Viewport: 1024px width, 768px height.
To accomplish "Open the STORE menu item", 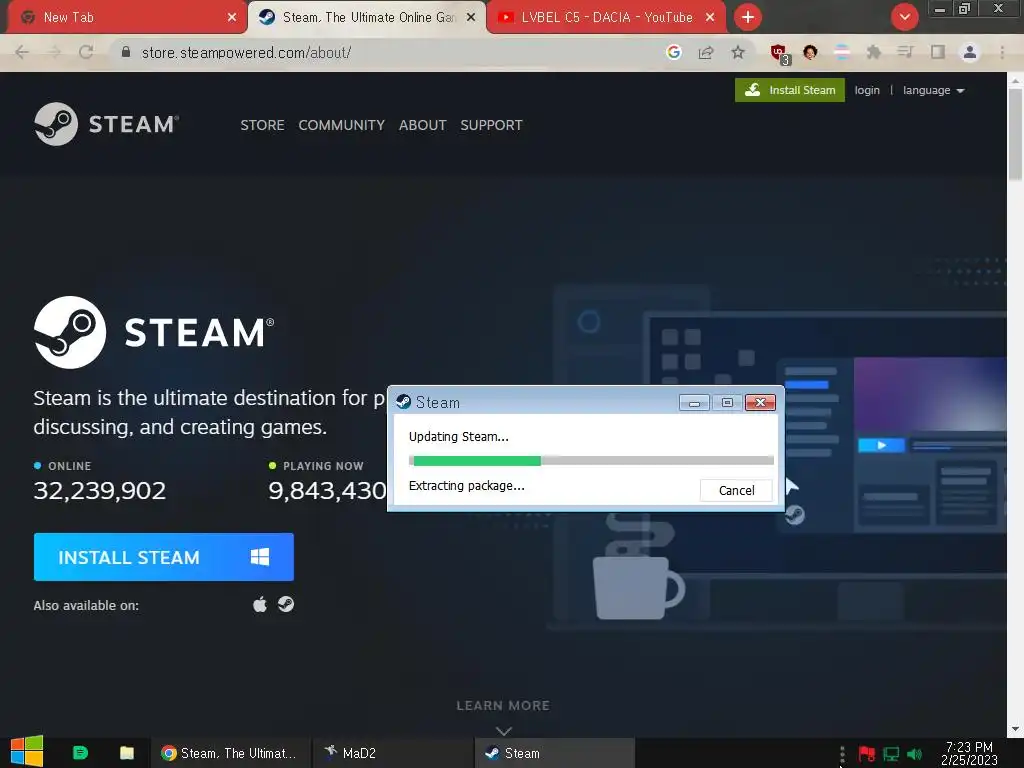I will [262, 125].
